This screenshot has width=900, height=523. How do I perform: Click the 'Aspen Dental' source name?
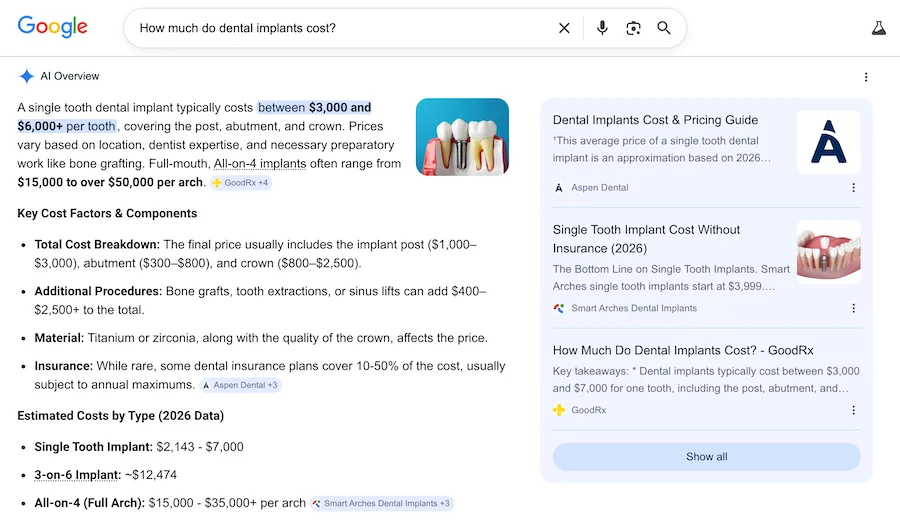pyautogui.click(x=599, y=188)
